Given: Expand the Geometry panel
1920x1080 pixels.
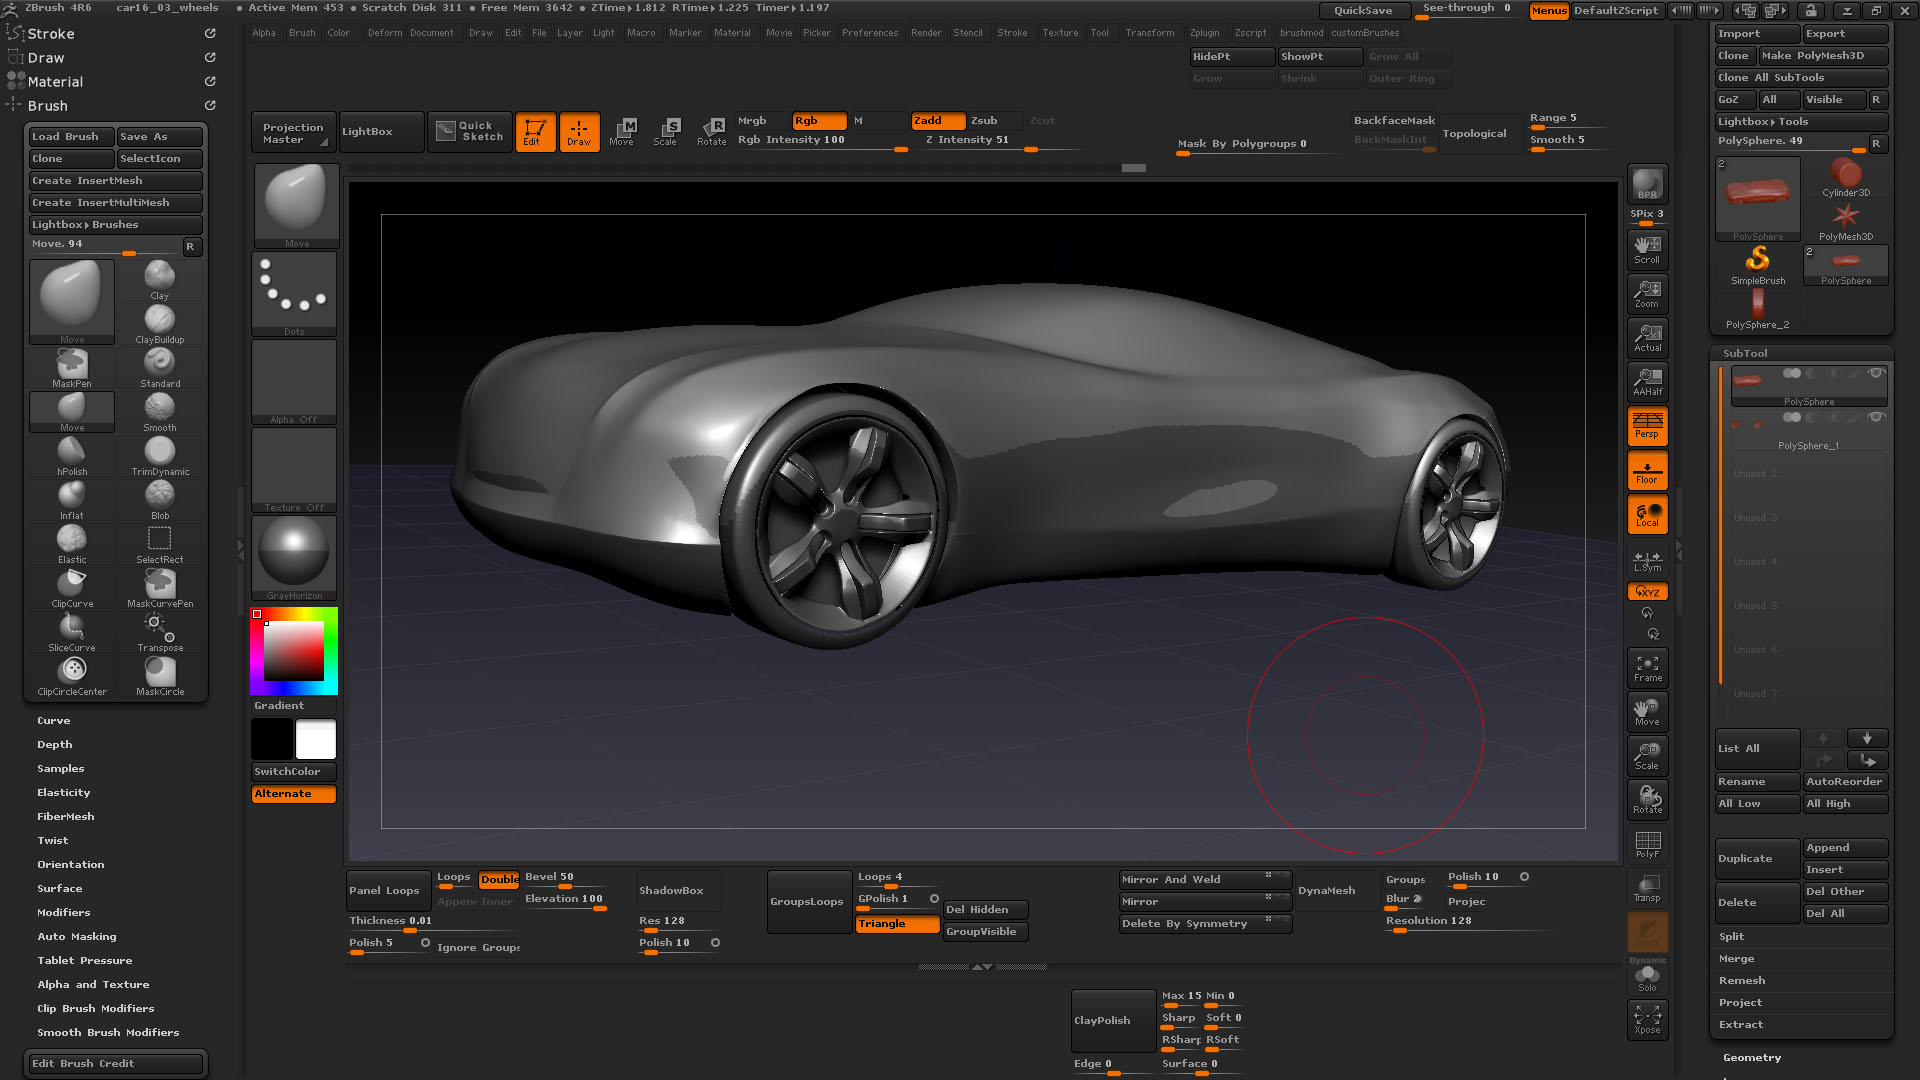Looking at the screenshot, I should point(1745,1056).
